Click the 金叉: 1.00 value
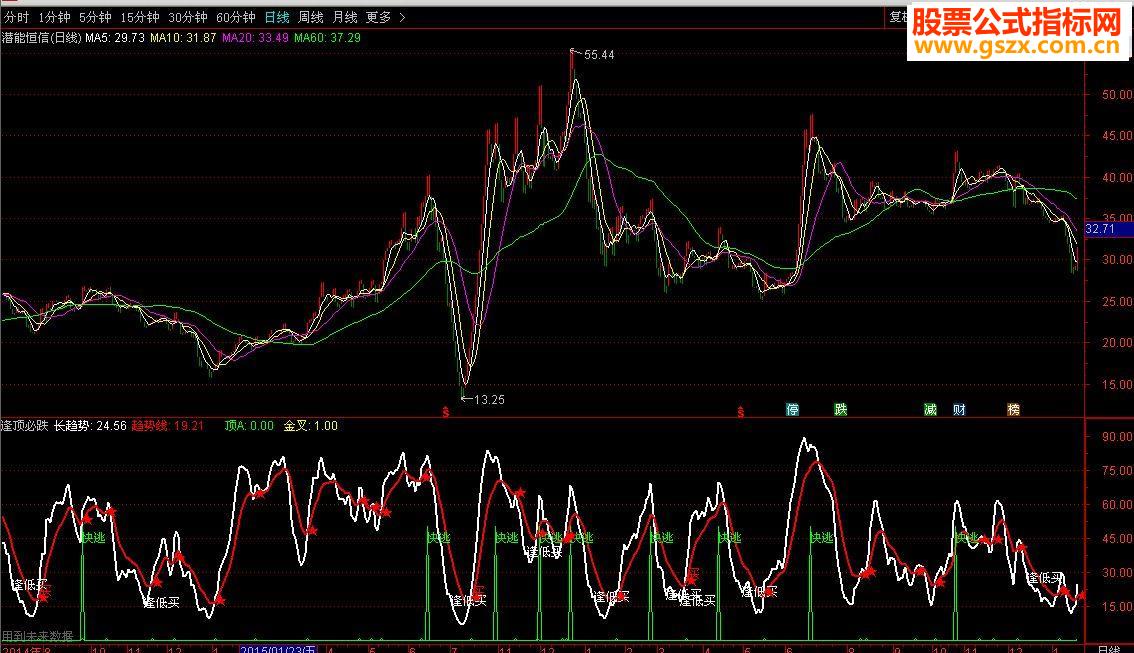The height and width of the screenshot is (653, 1134). pyautogui.click(x=310, y=426)
